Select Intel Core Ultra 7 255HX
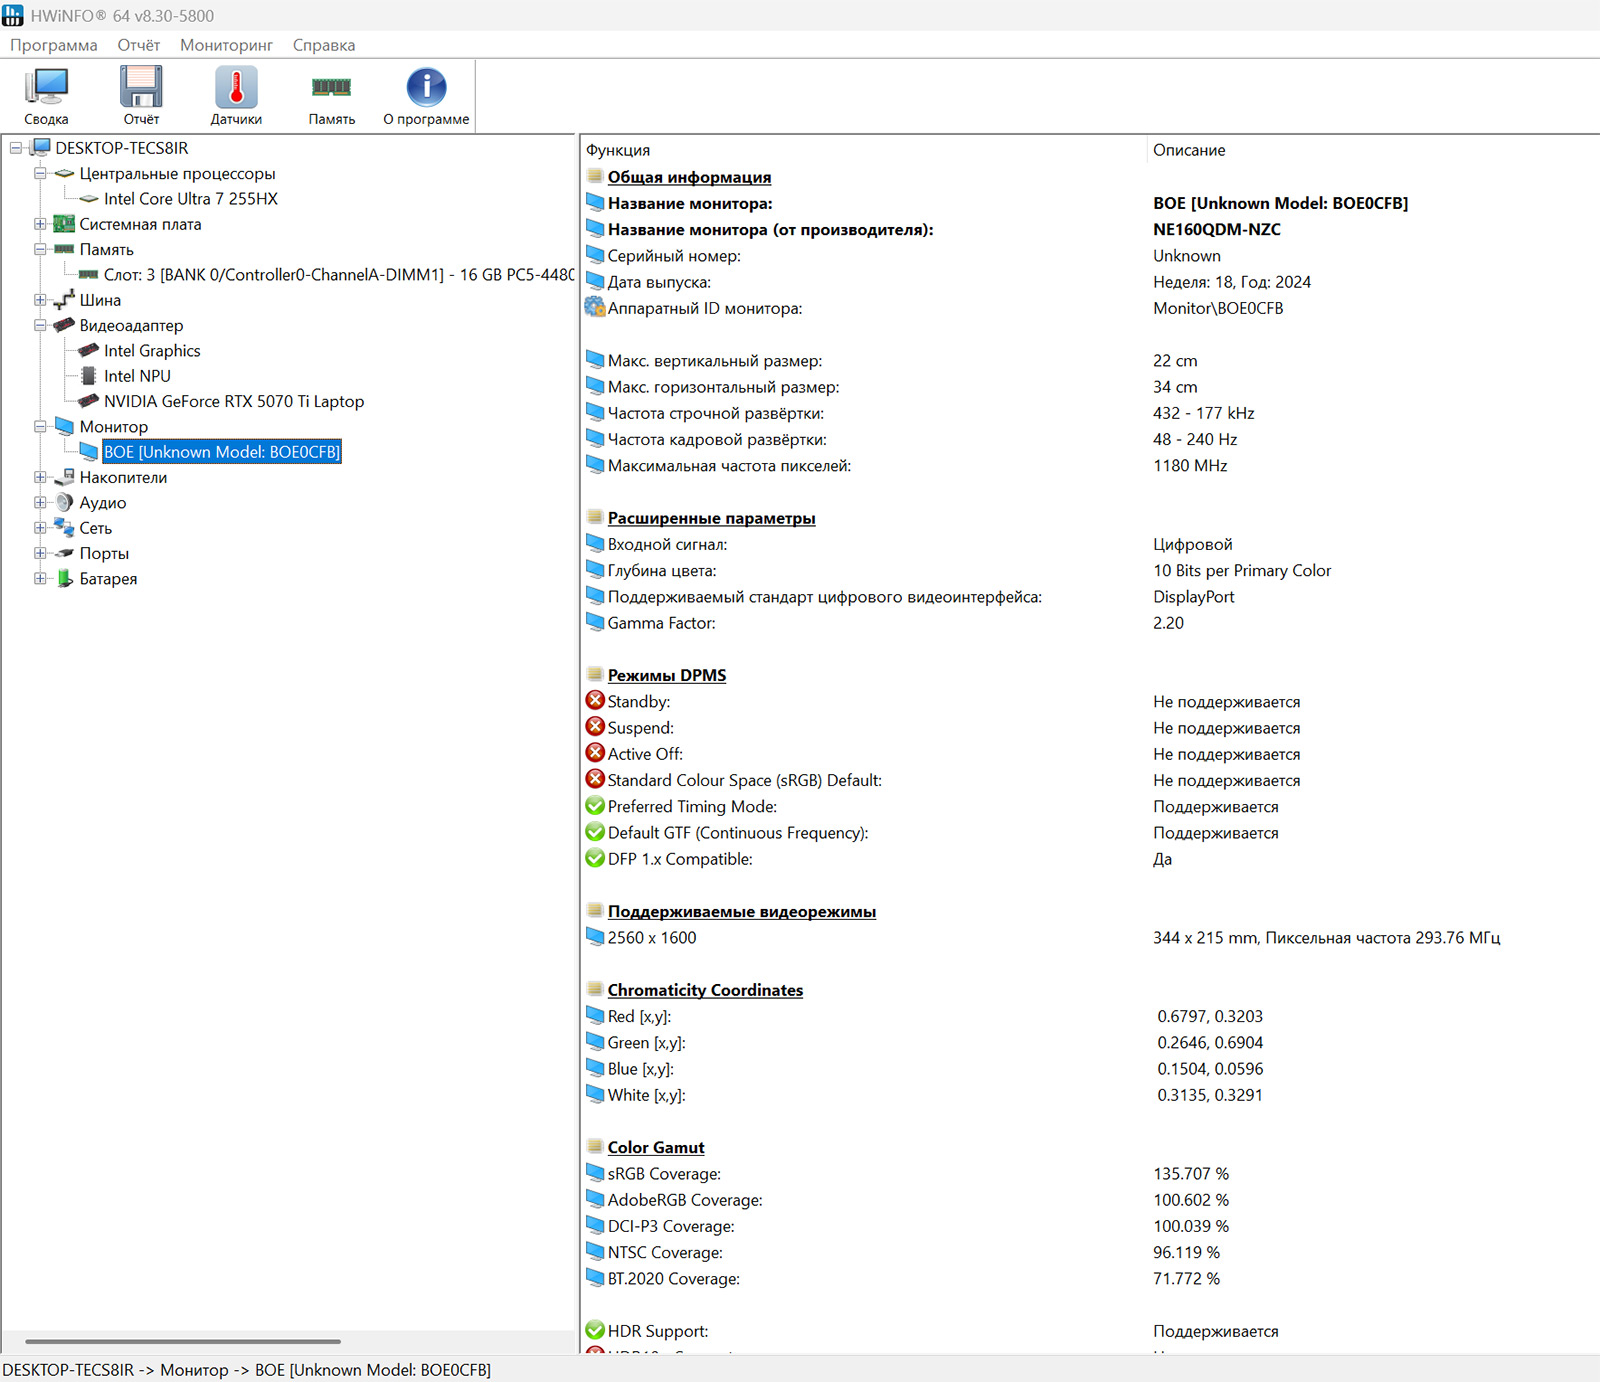The image size is (1600, 1382). tap(190, 199)
